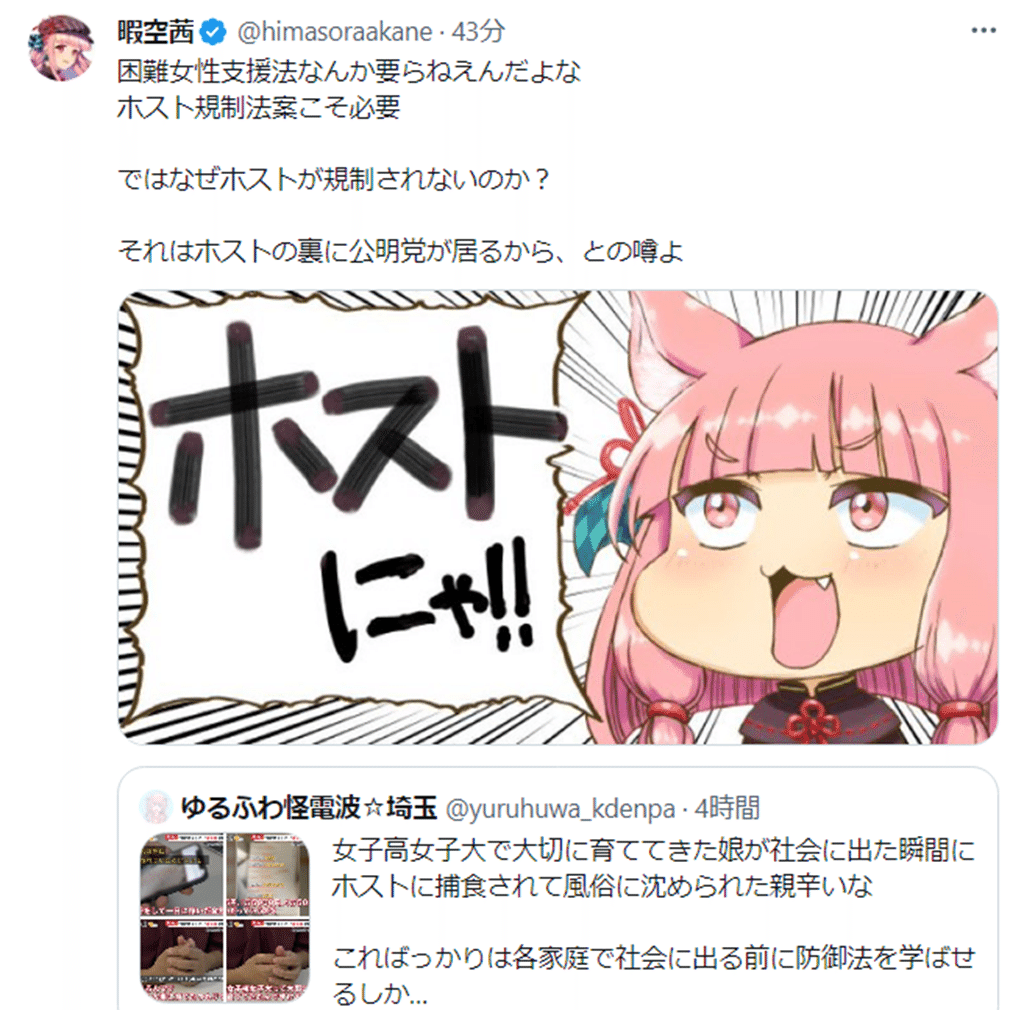Click the tweet line ホスト規制法案こそ必要
The height and width of the screenshot is (1010, 1010).
(259, 108)
